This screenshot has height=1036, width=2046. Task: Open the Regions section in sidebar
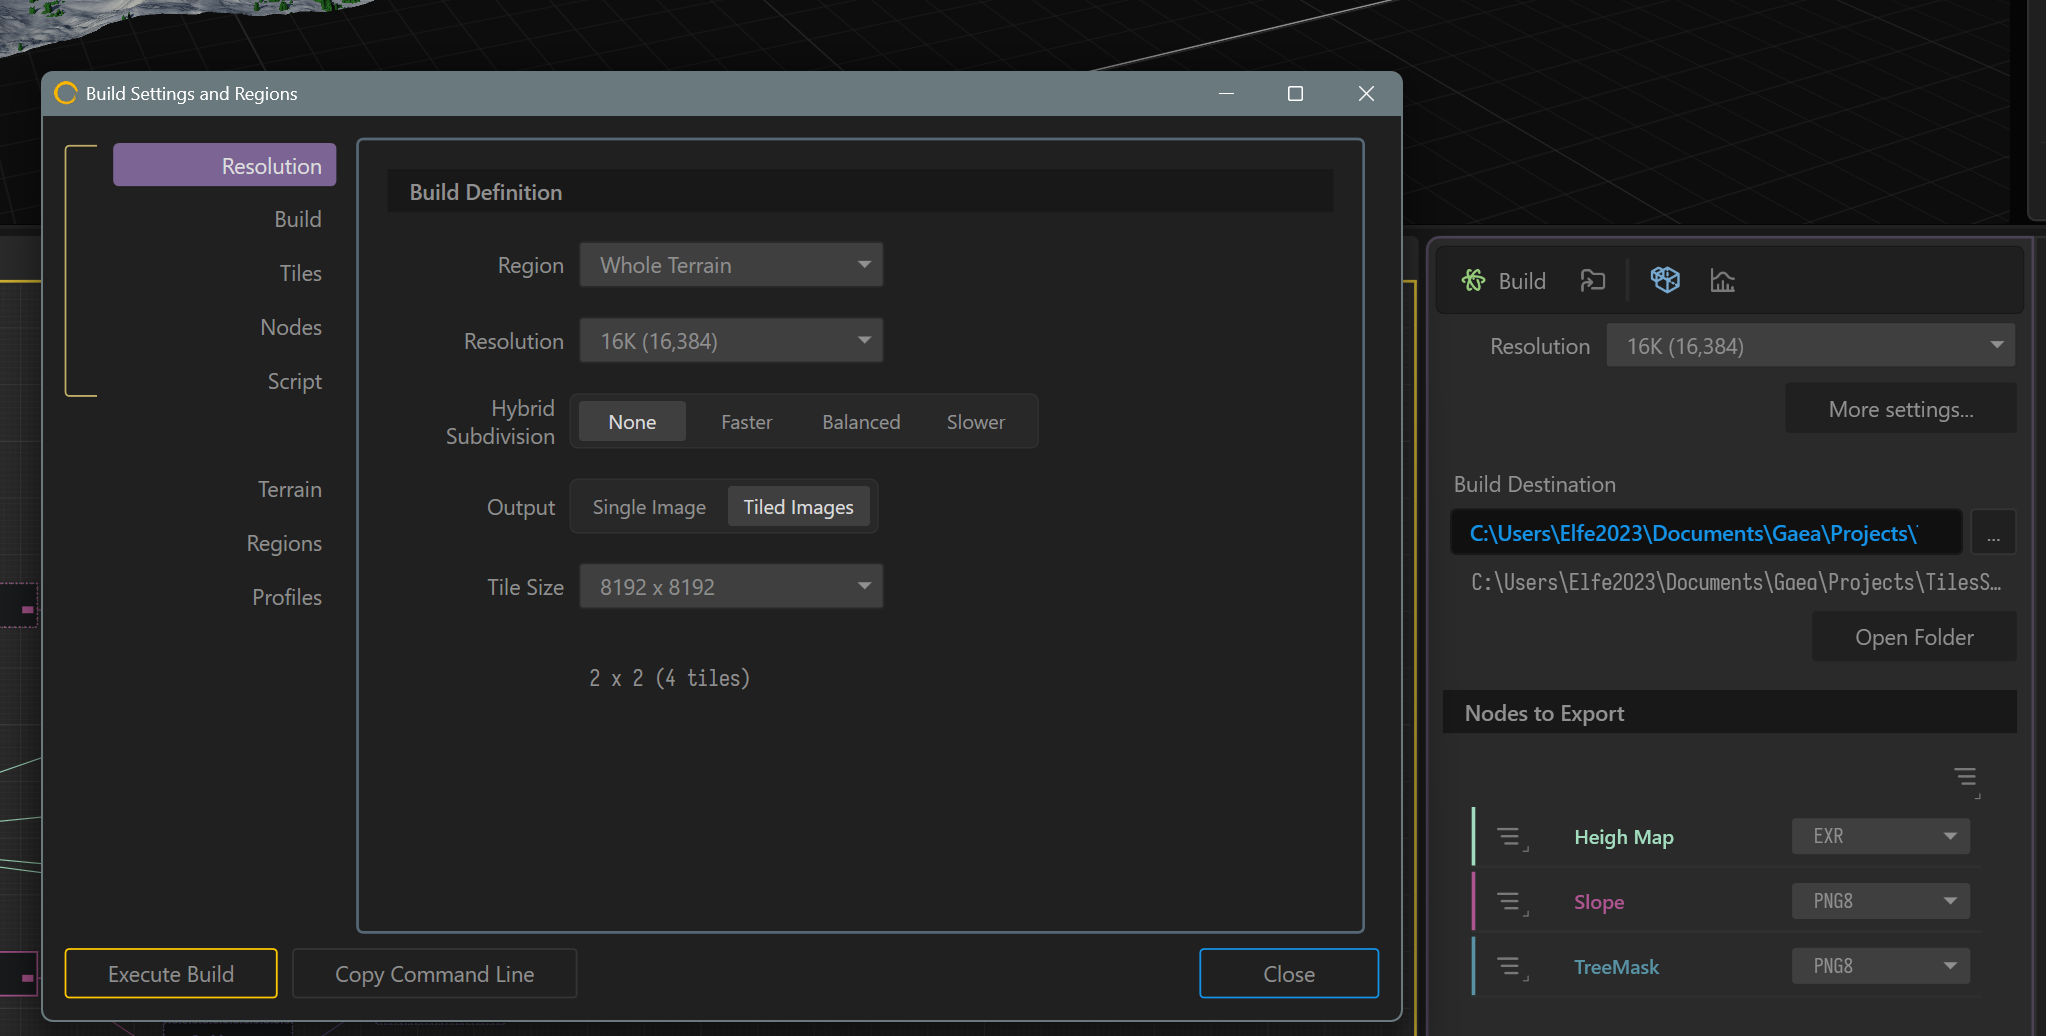[x=284, y=543]
